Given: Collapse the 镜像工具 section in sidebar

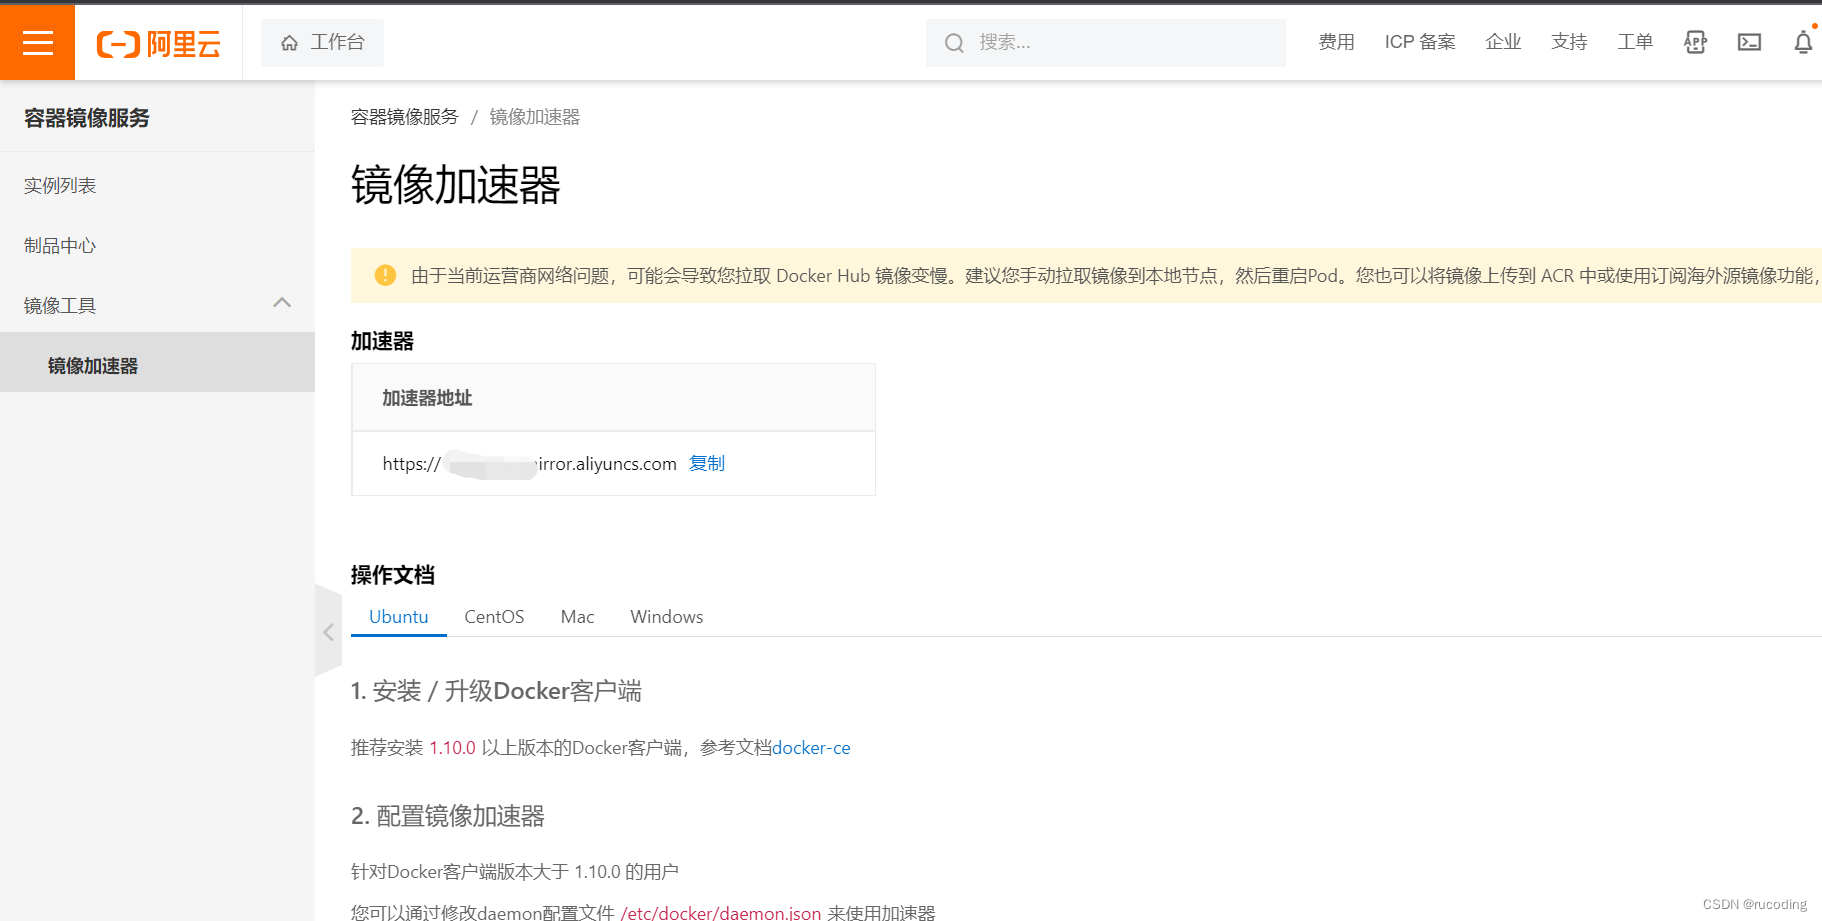Looking at the screenshot, I should pos(282,303).
